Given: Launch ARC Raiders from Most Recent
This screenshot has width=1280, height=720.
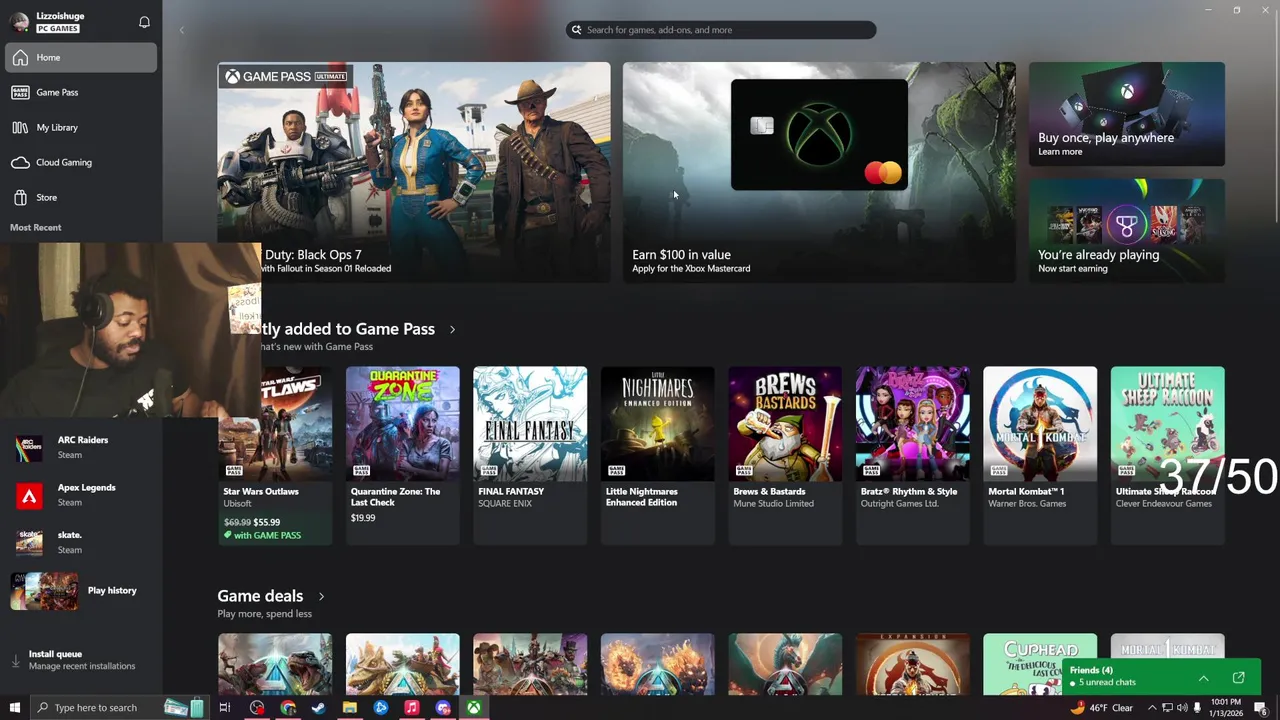Looking at the screenshot, I should click(81, 447).
